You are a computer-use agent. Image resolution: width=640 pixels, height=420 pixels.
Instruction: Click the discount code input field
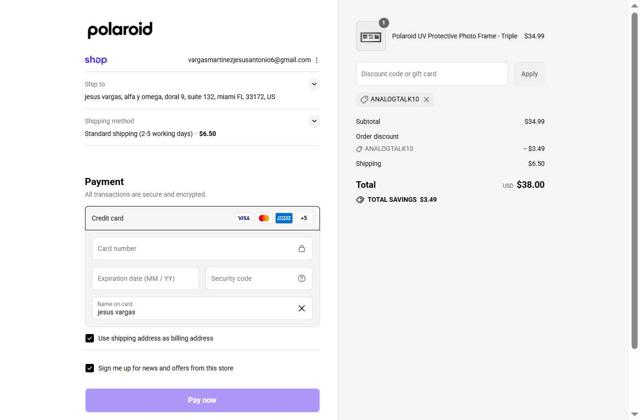coord(432,73)
